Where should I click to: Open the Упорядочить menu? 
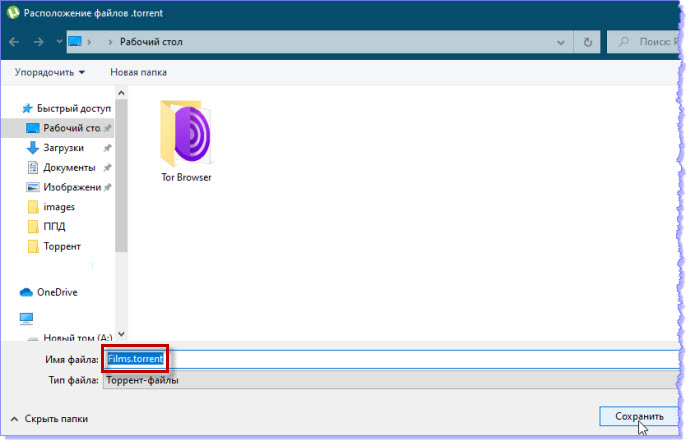tap(49, 72)
